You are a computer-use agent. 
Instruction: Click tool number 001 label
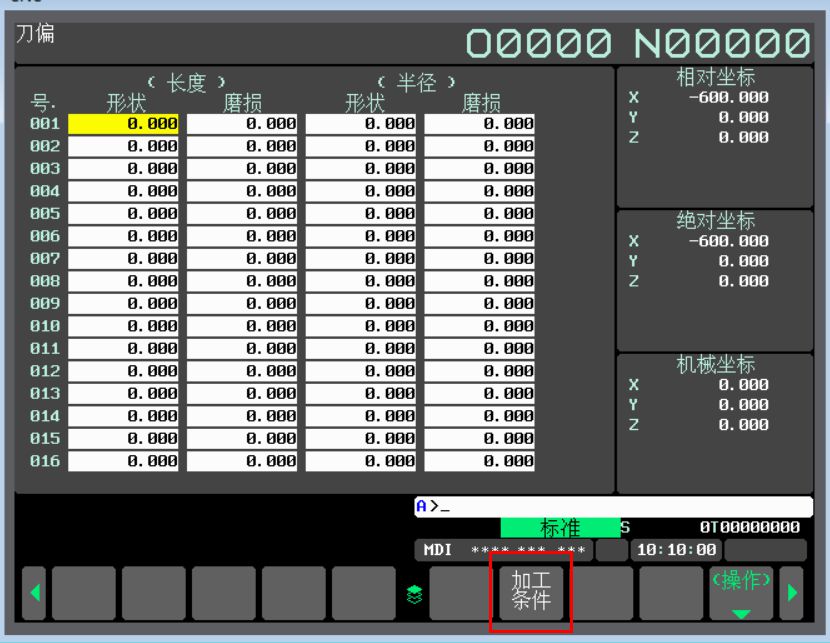[x=45, y=124]
